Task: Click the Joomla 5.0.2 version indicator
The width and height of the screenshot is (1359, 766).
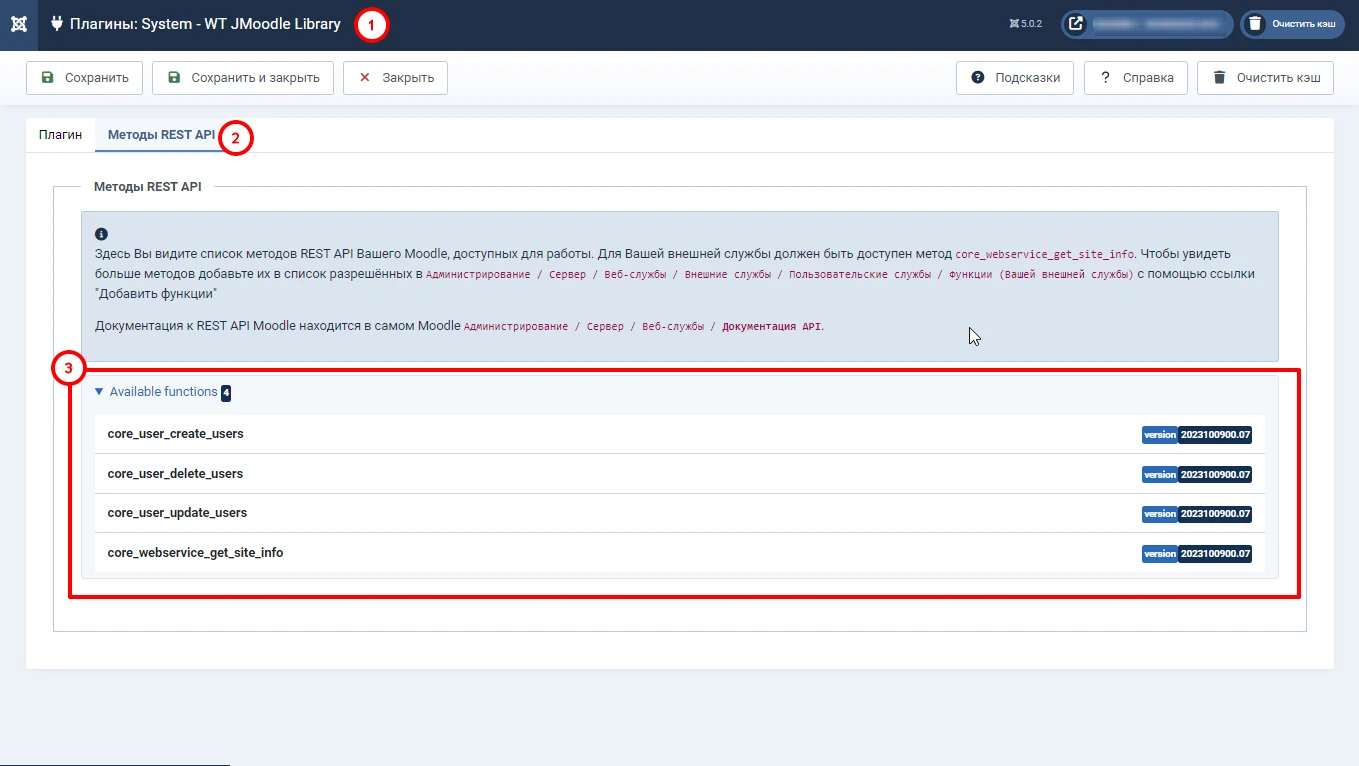Action: click(1026, 24)
